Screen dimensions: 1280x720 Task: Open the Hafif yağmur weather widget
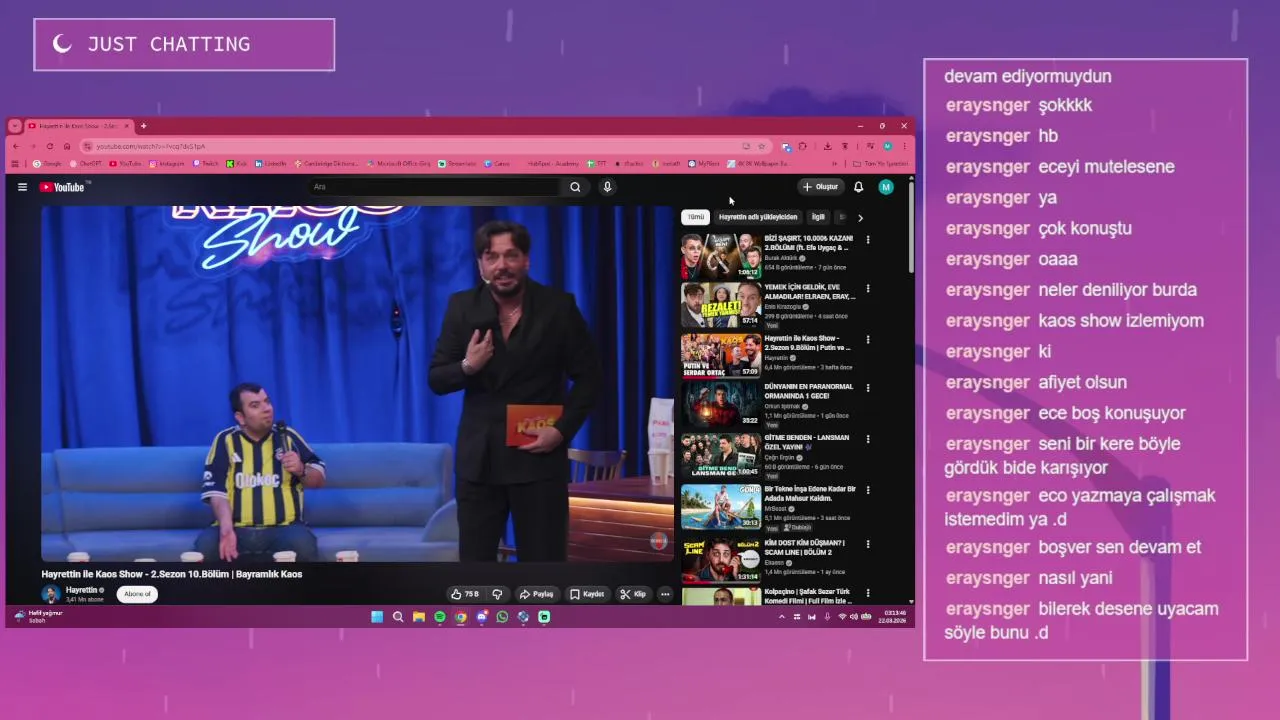pos(38,616)
